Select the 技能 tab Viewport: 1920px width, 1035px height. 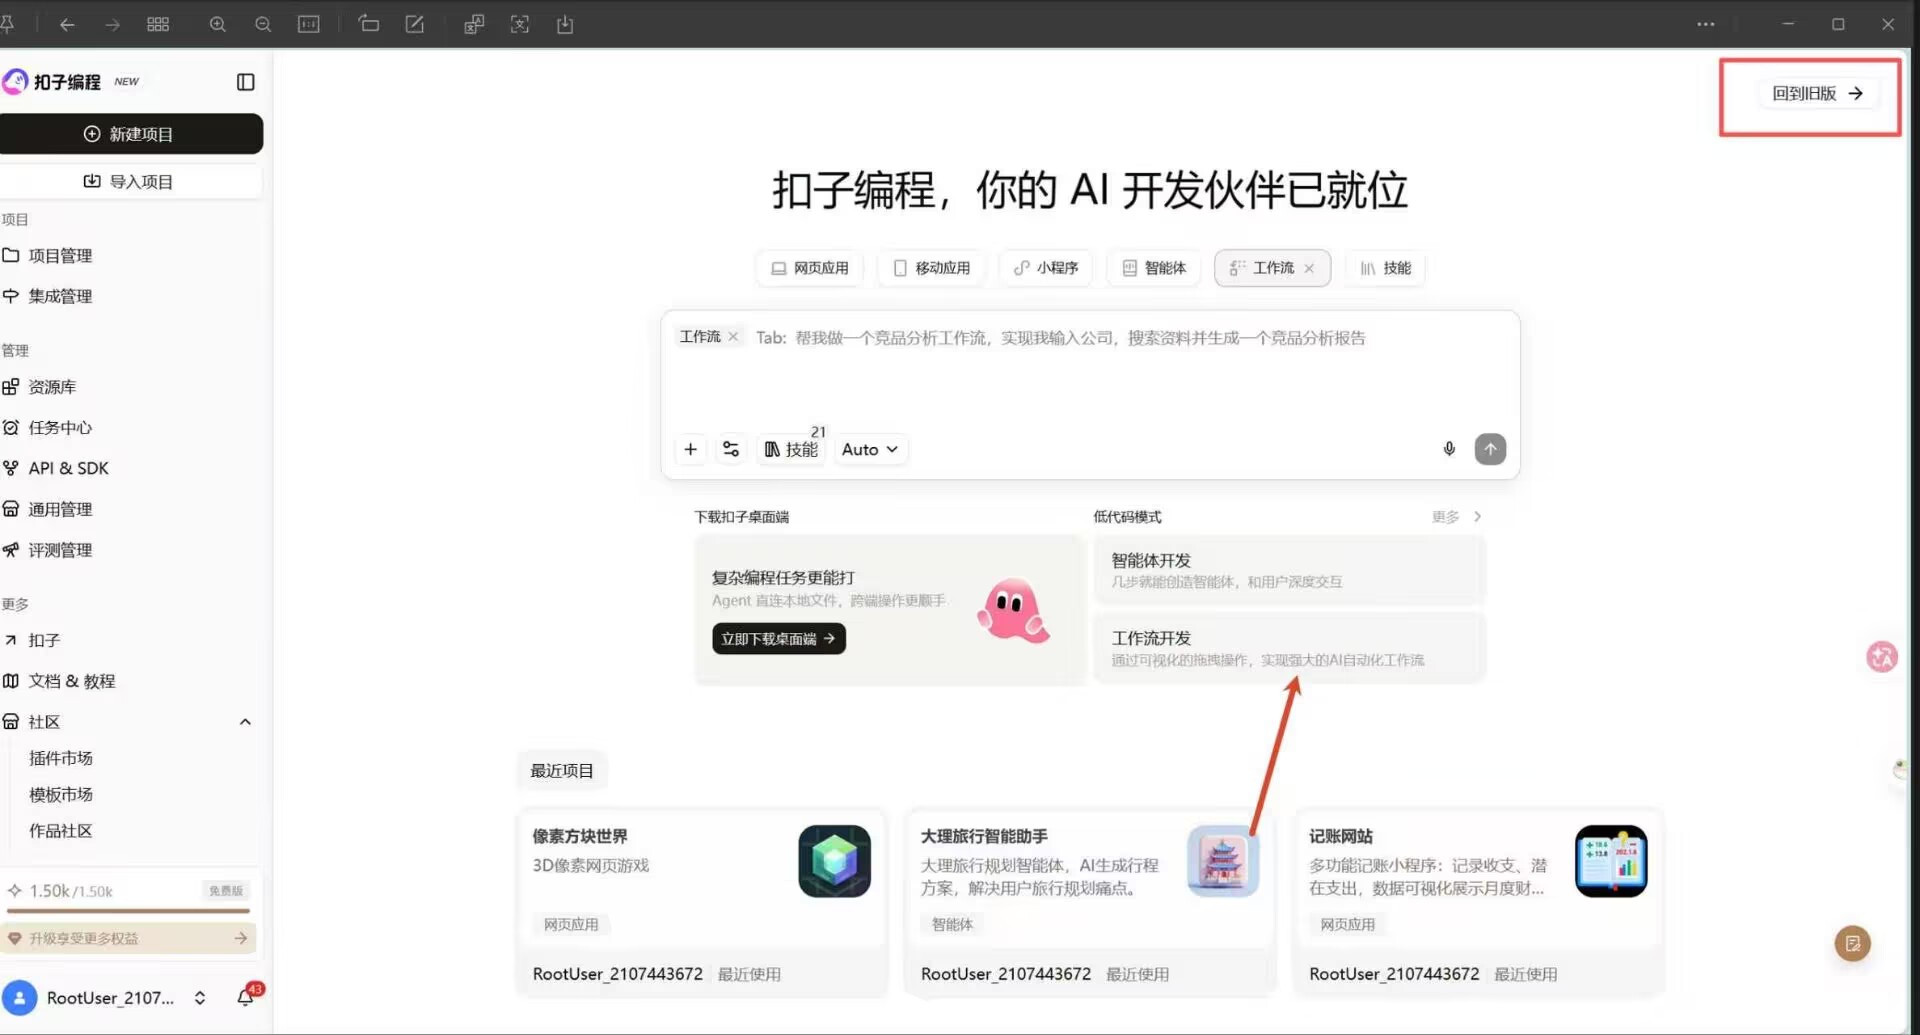[x=1386, y=268]
